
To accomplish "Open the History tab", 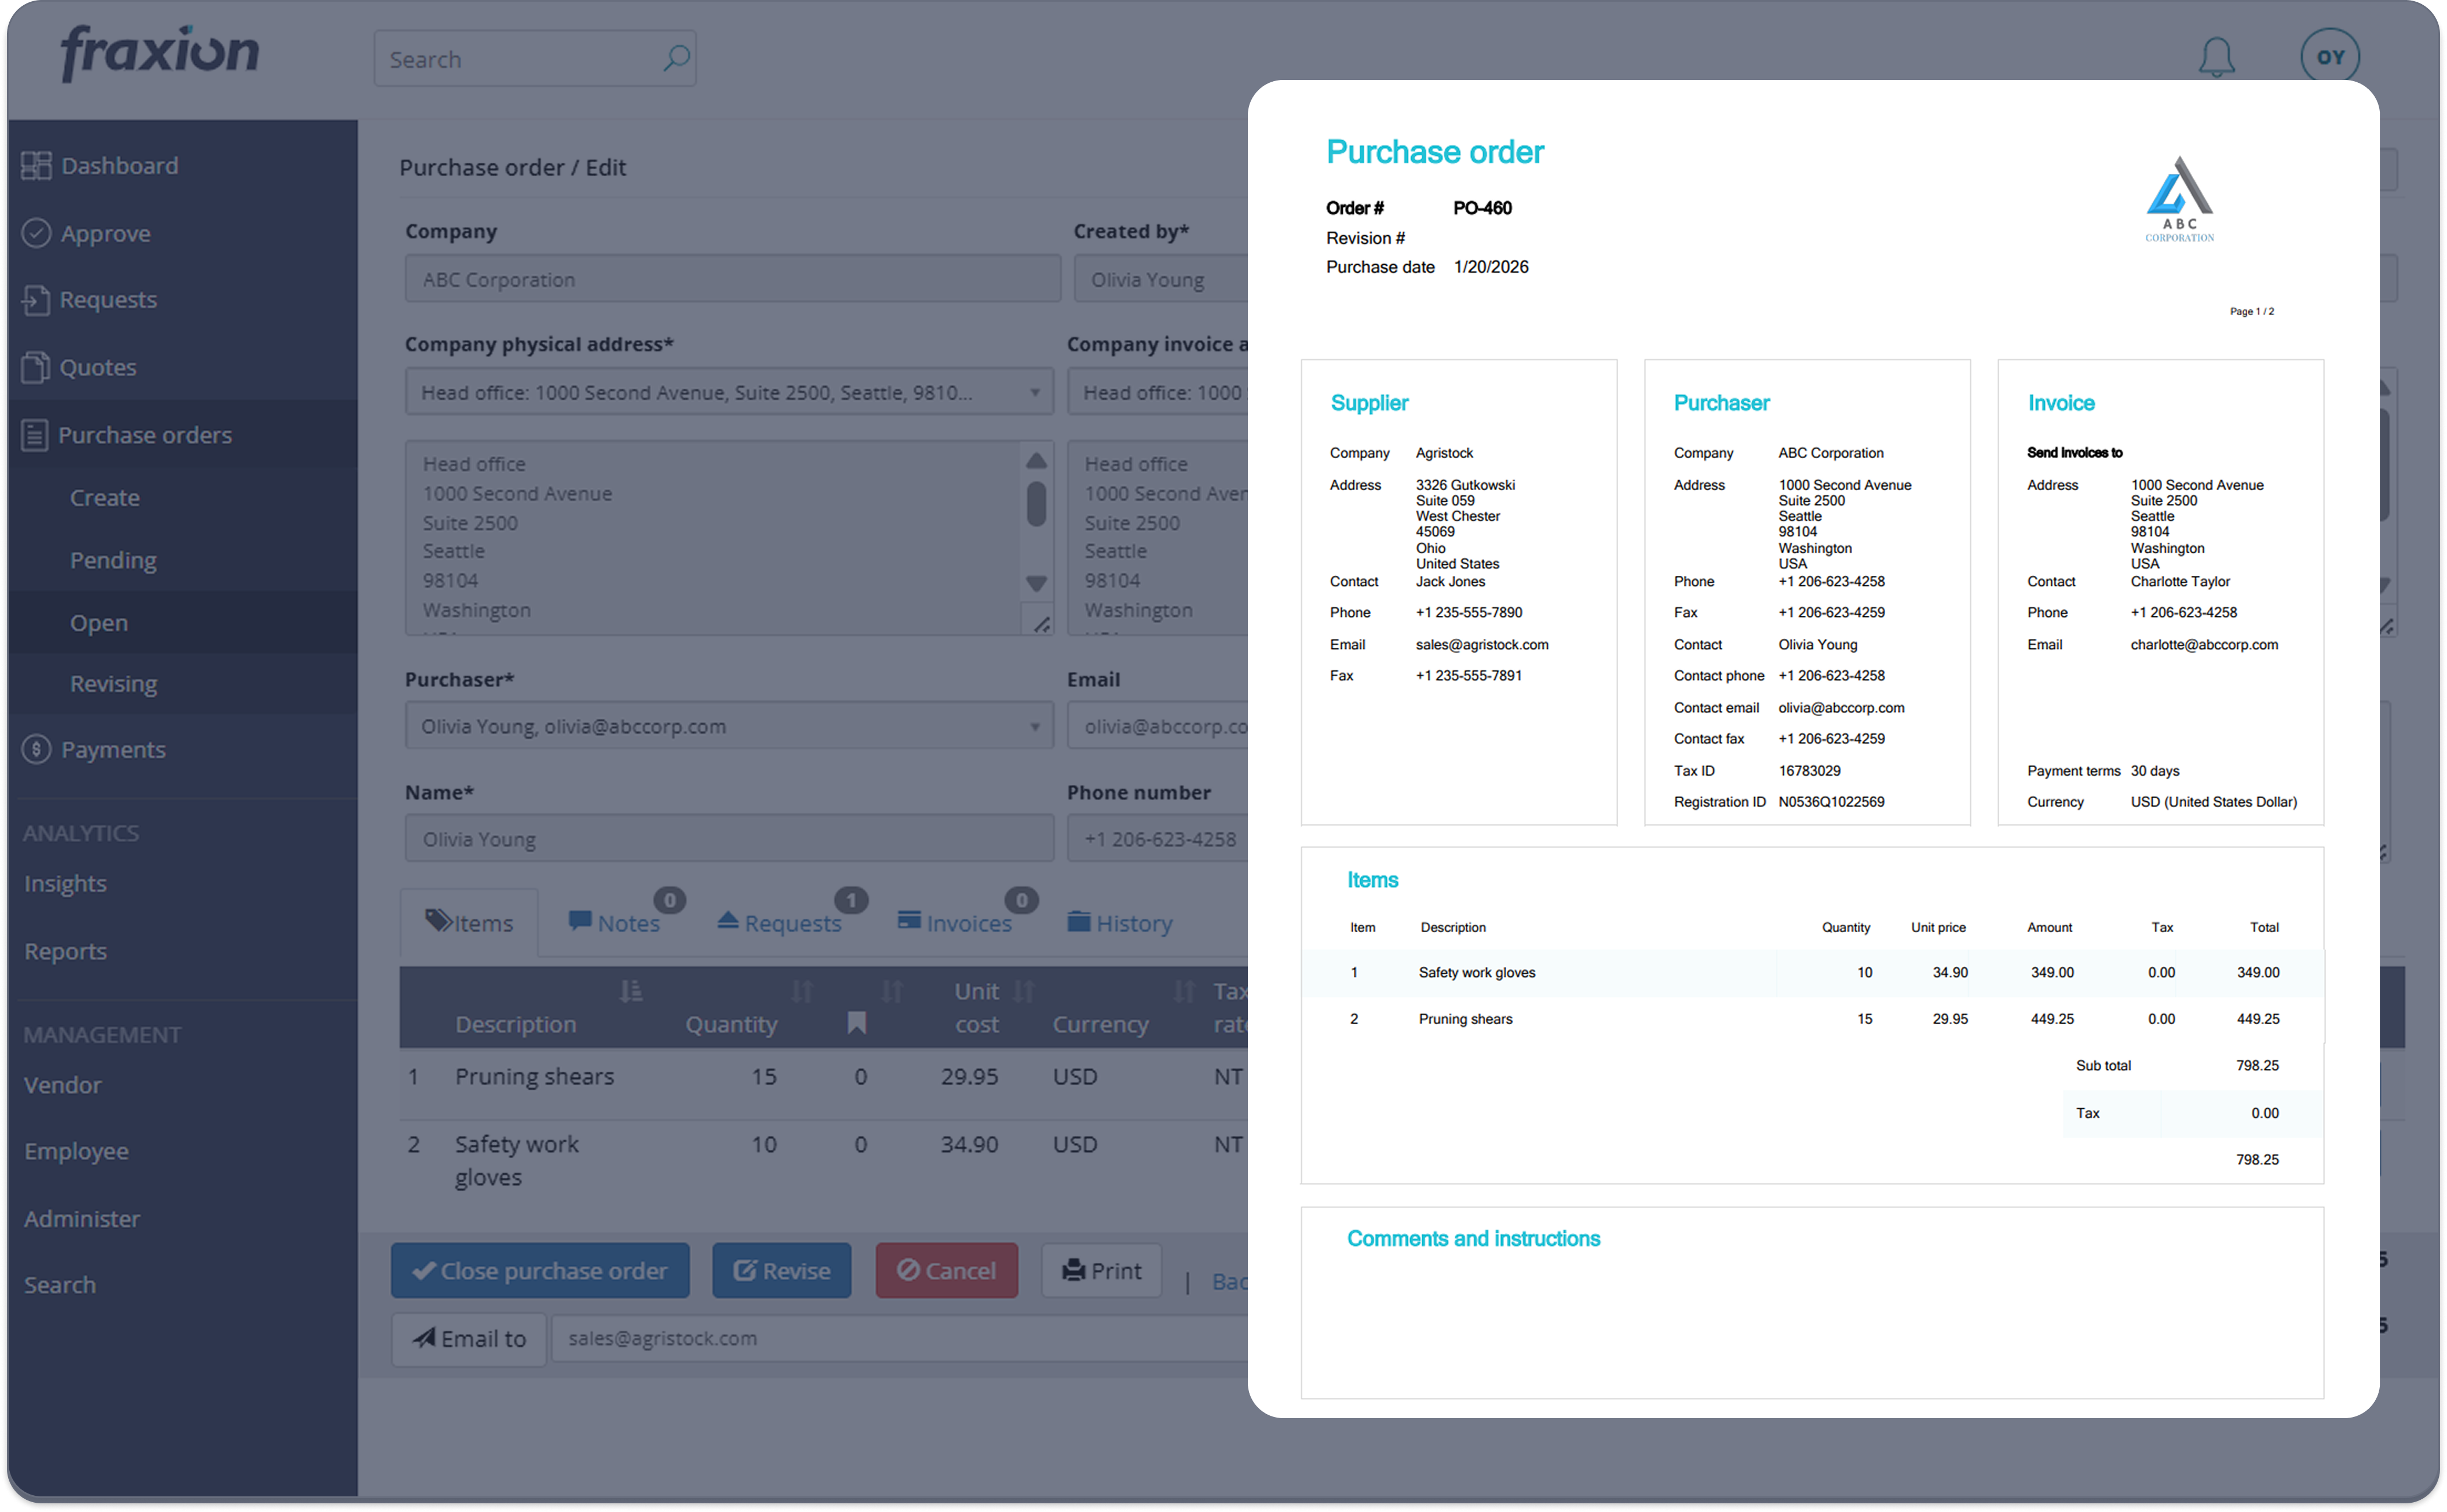I will click(1119, 923).
